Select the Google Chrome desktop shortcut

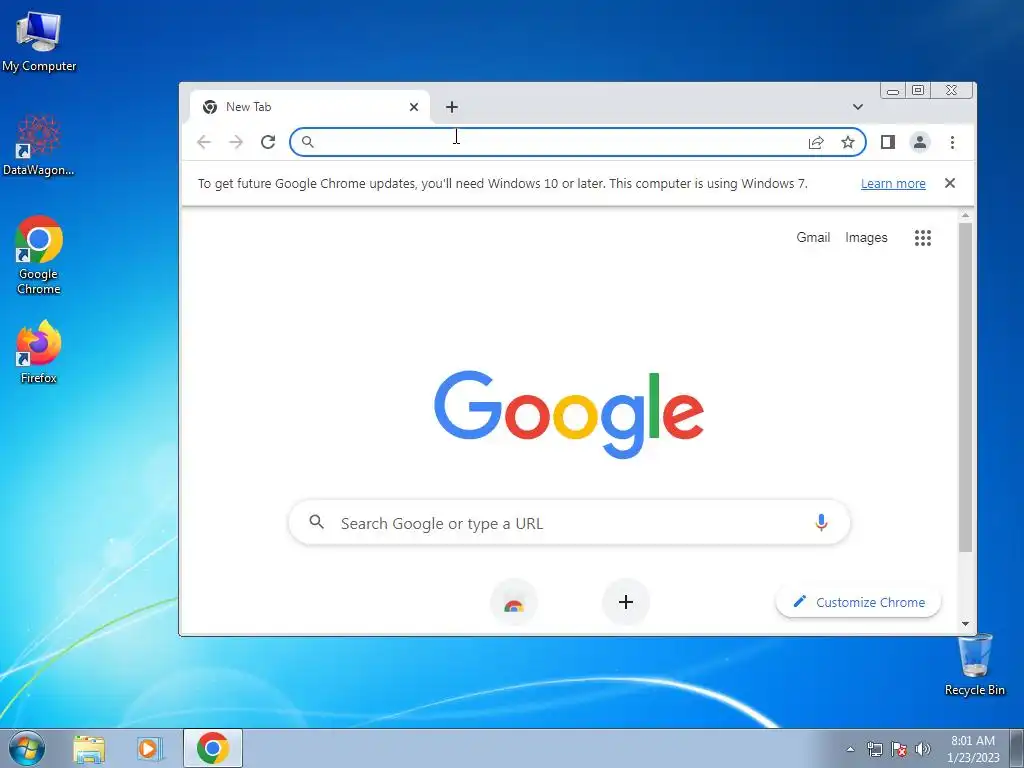(x=39, y=255)
